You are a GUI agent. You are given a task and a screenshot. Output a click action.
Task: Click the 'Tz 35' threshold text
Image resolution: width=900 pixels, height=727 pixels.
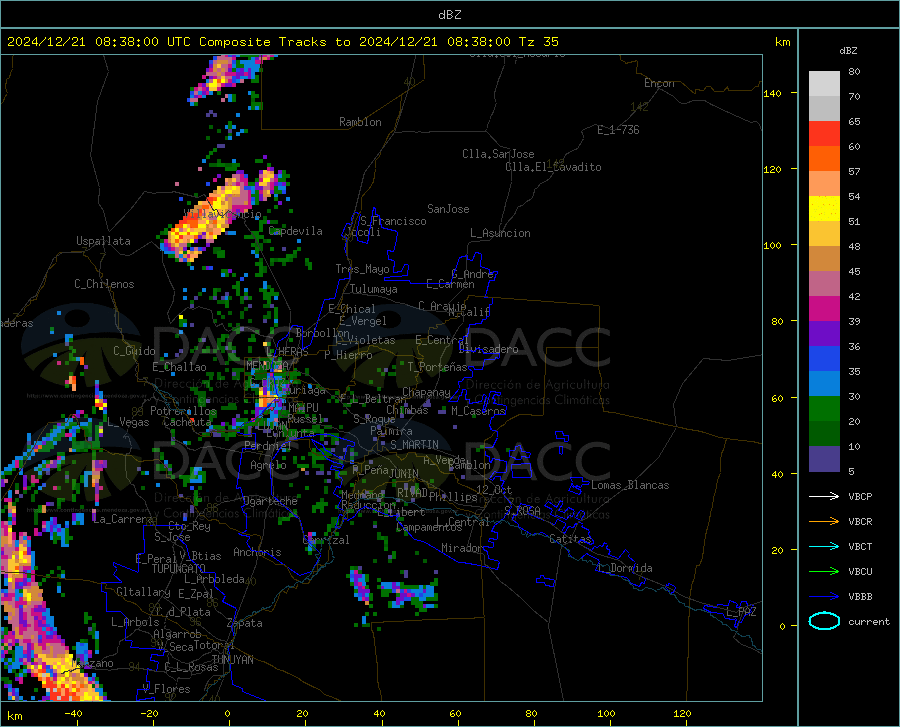538,42
